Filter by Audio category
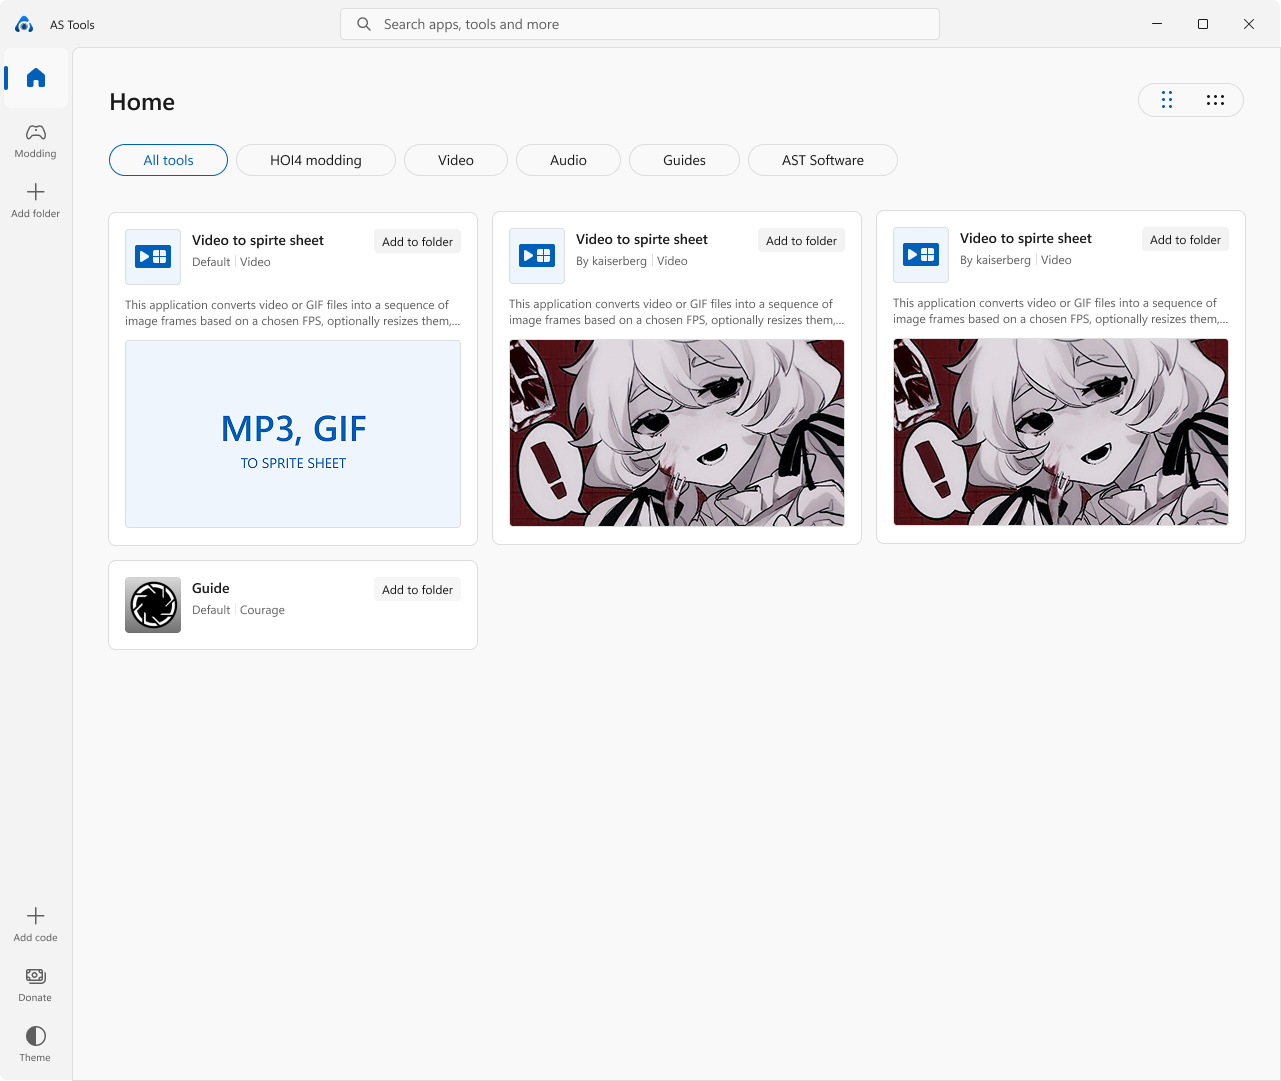Image resolution: width=1281 pixels, height=1081 pixels. tap(568, 160)
